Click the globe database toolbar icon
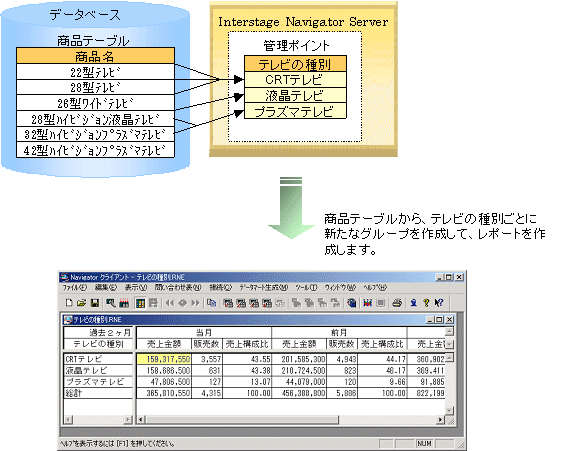Screen dimensions: 566x451 351,303
